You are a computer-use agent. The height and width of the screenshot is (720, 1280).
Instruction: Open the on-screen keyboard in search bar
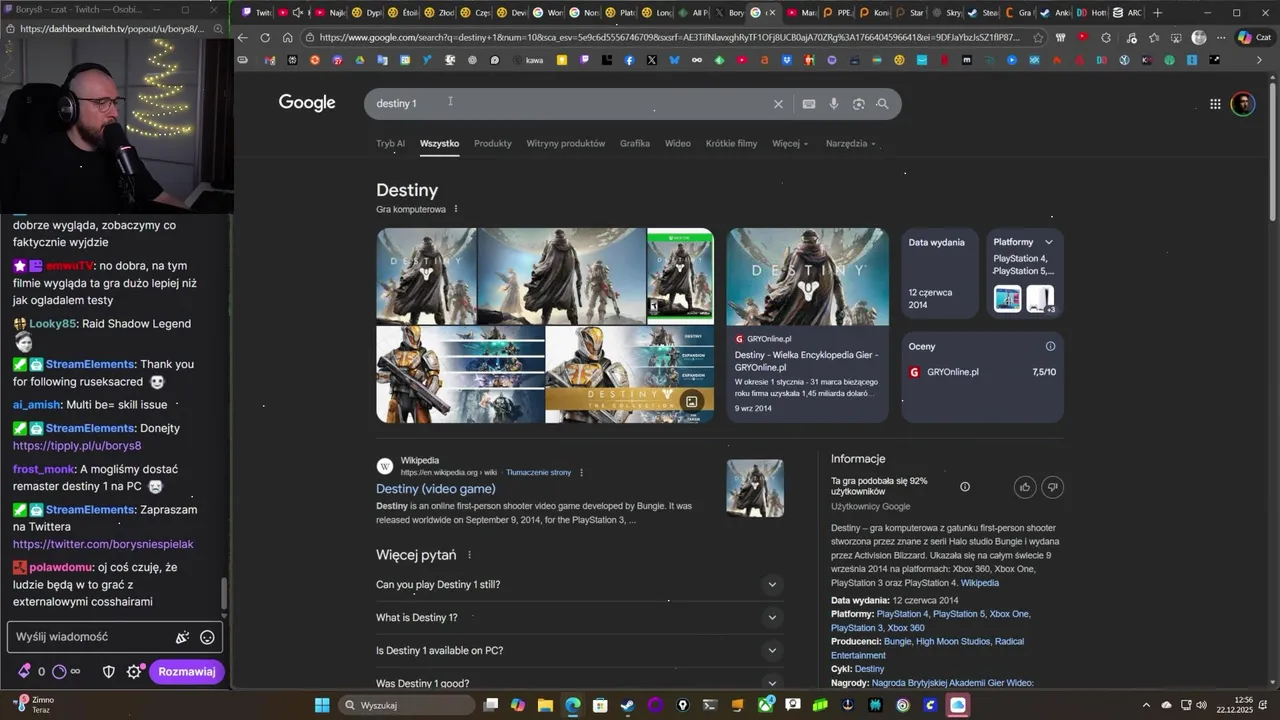click(x=809, y=104)
